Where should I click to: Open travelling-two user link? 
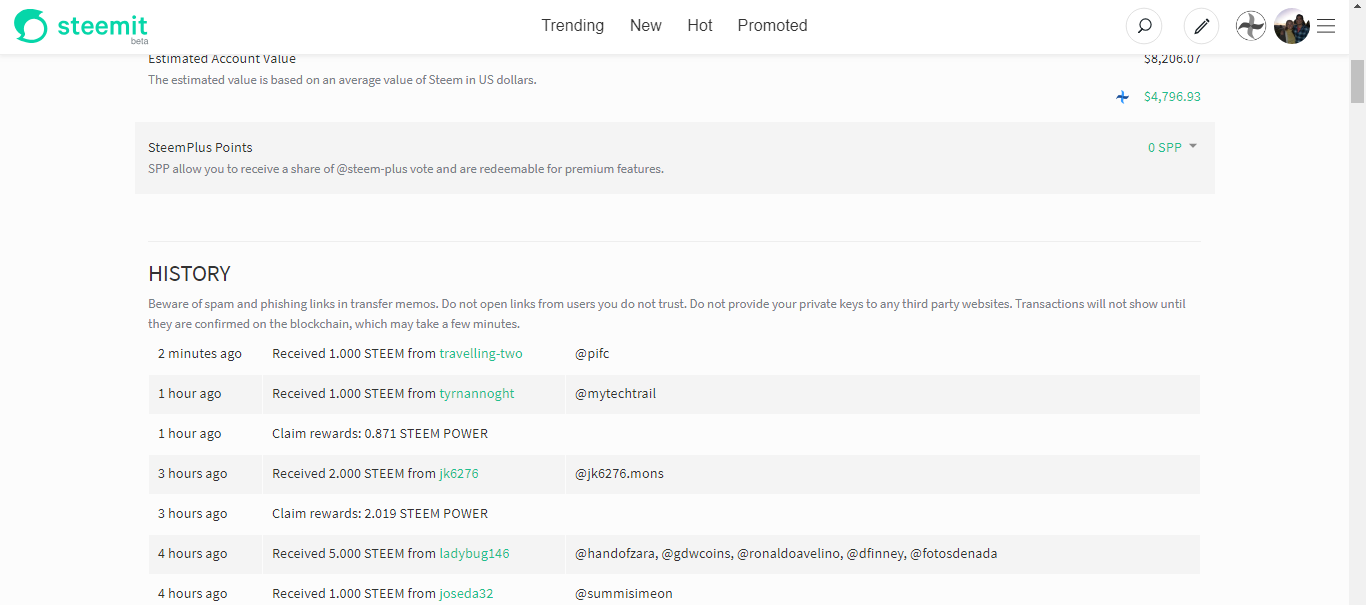(481, 354)
